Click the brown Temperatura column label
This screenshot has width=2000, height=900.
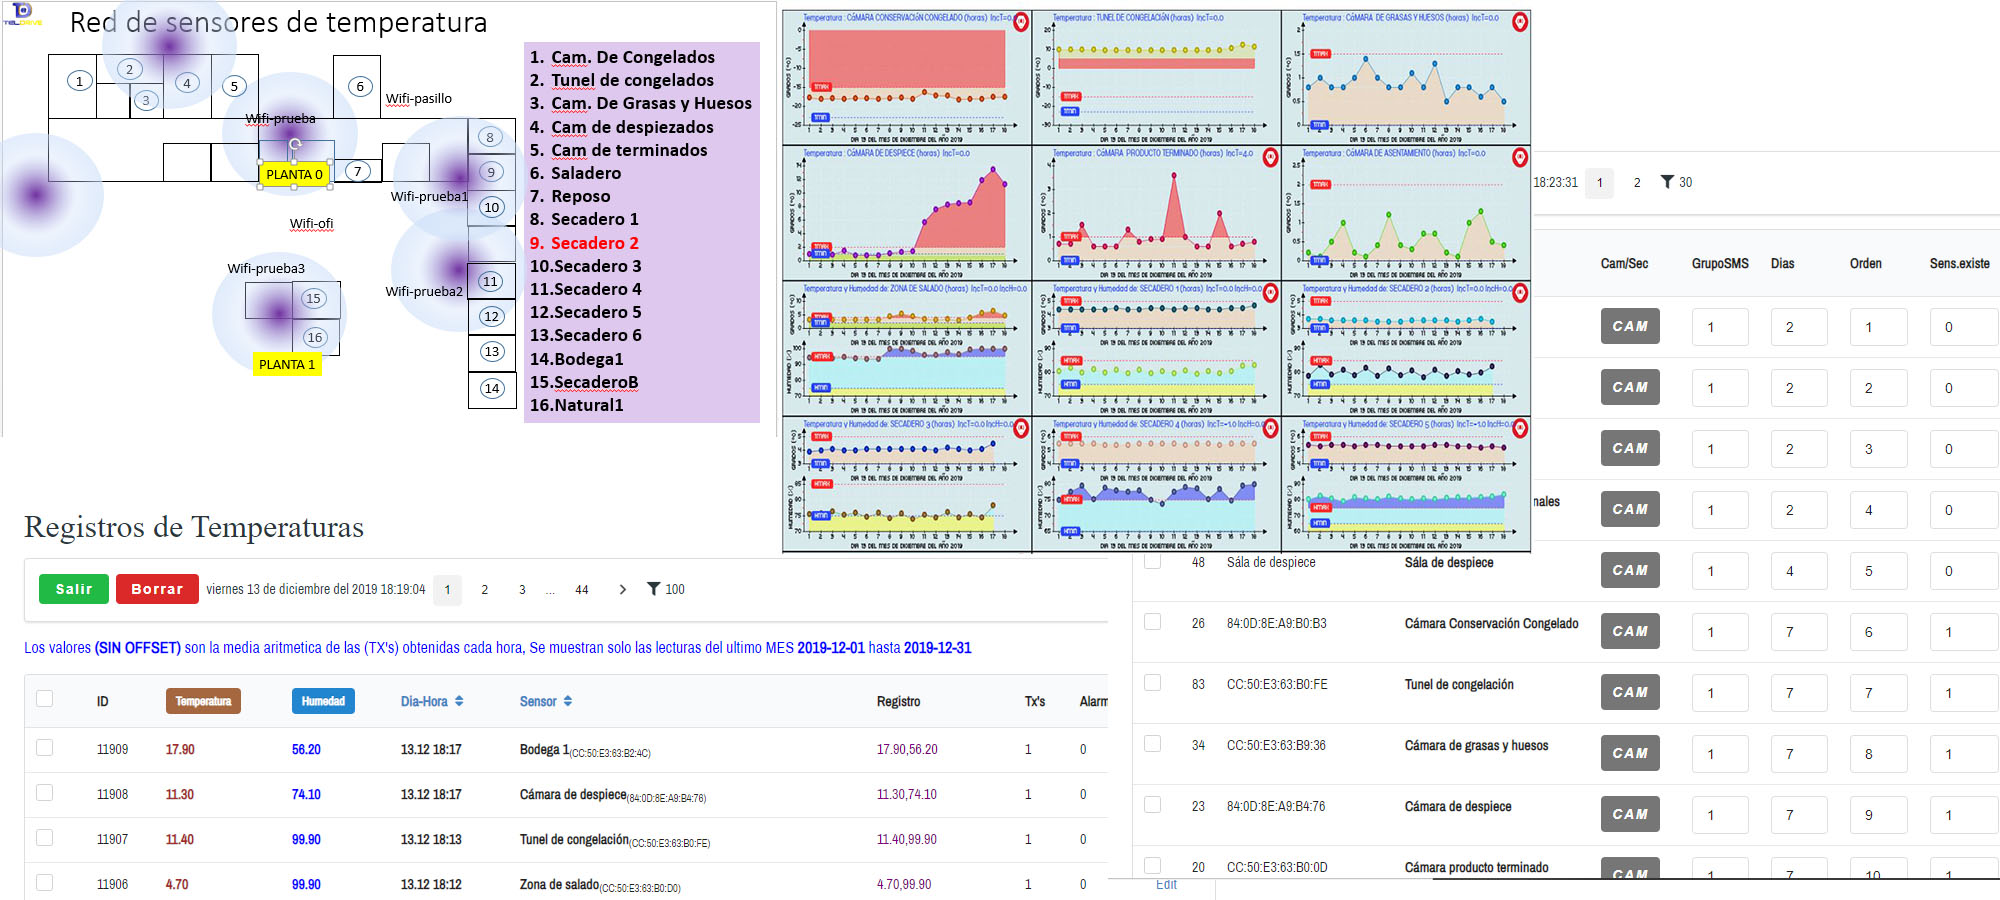point(203,701)
